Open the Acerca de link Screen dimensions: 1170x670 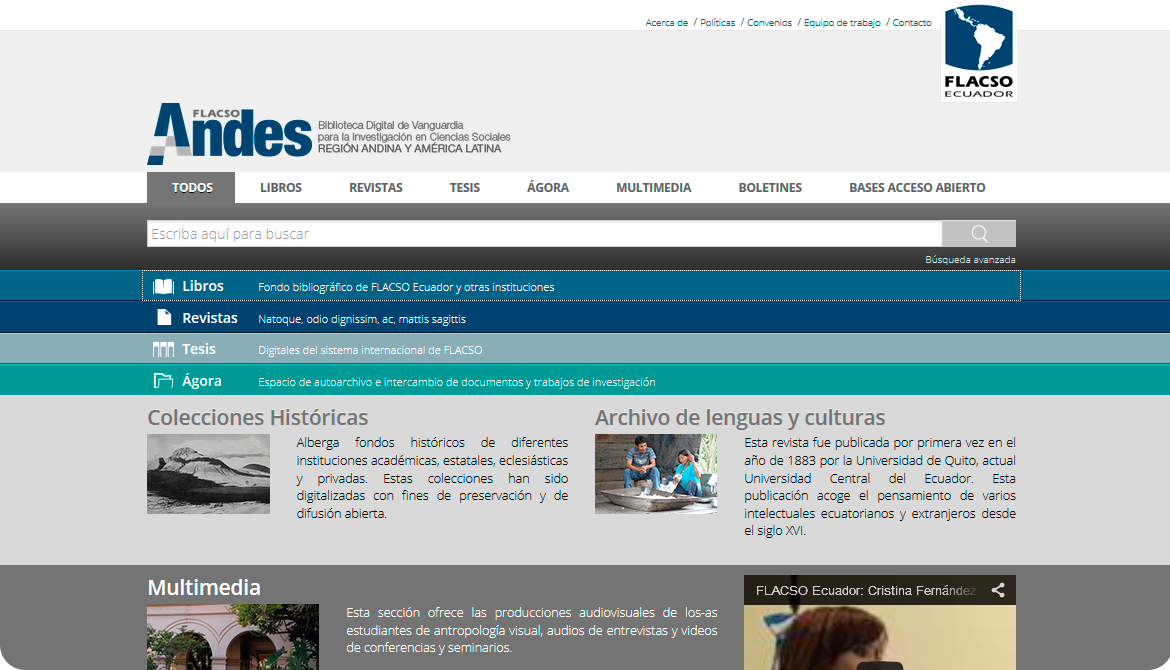click(666, 22)
